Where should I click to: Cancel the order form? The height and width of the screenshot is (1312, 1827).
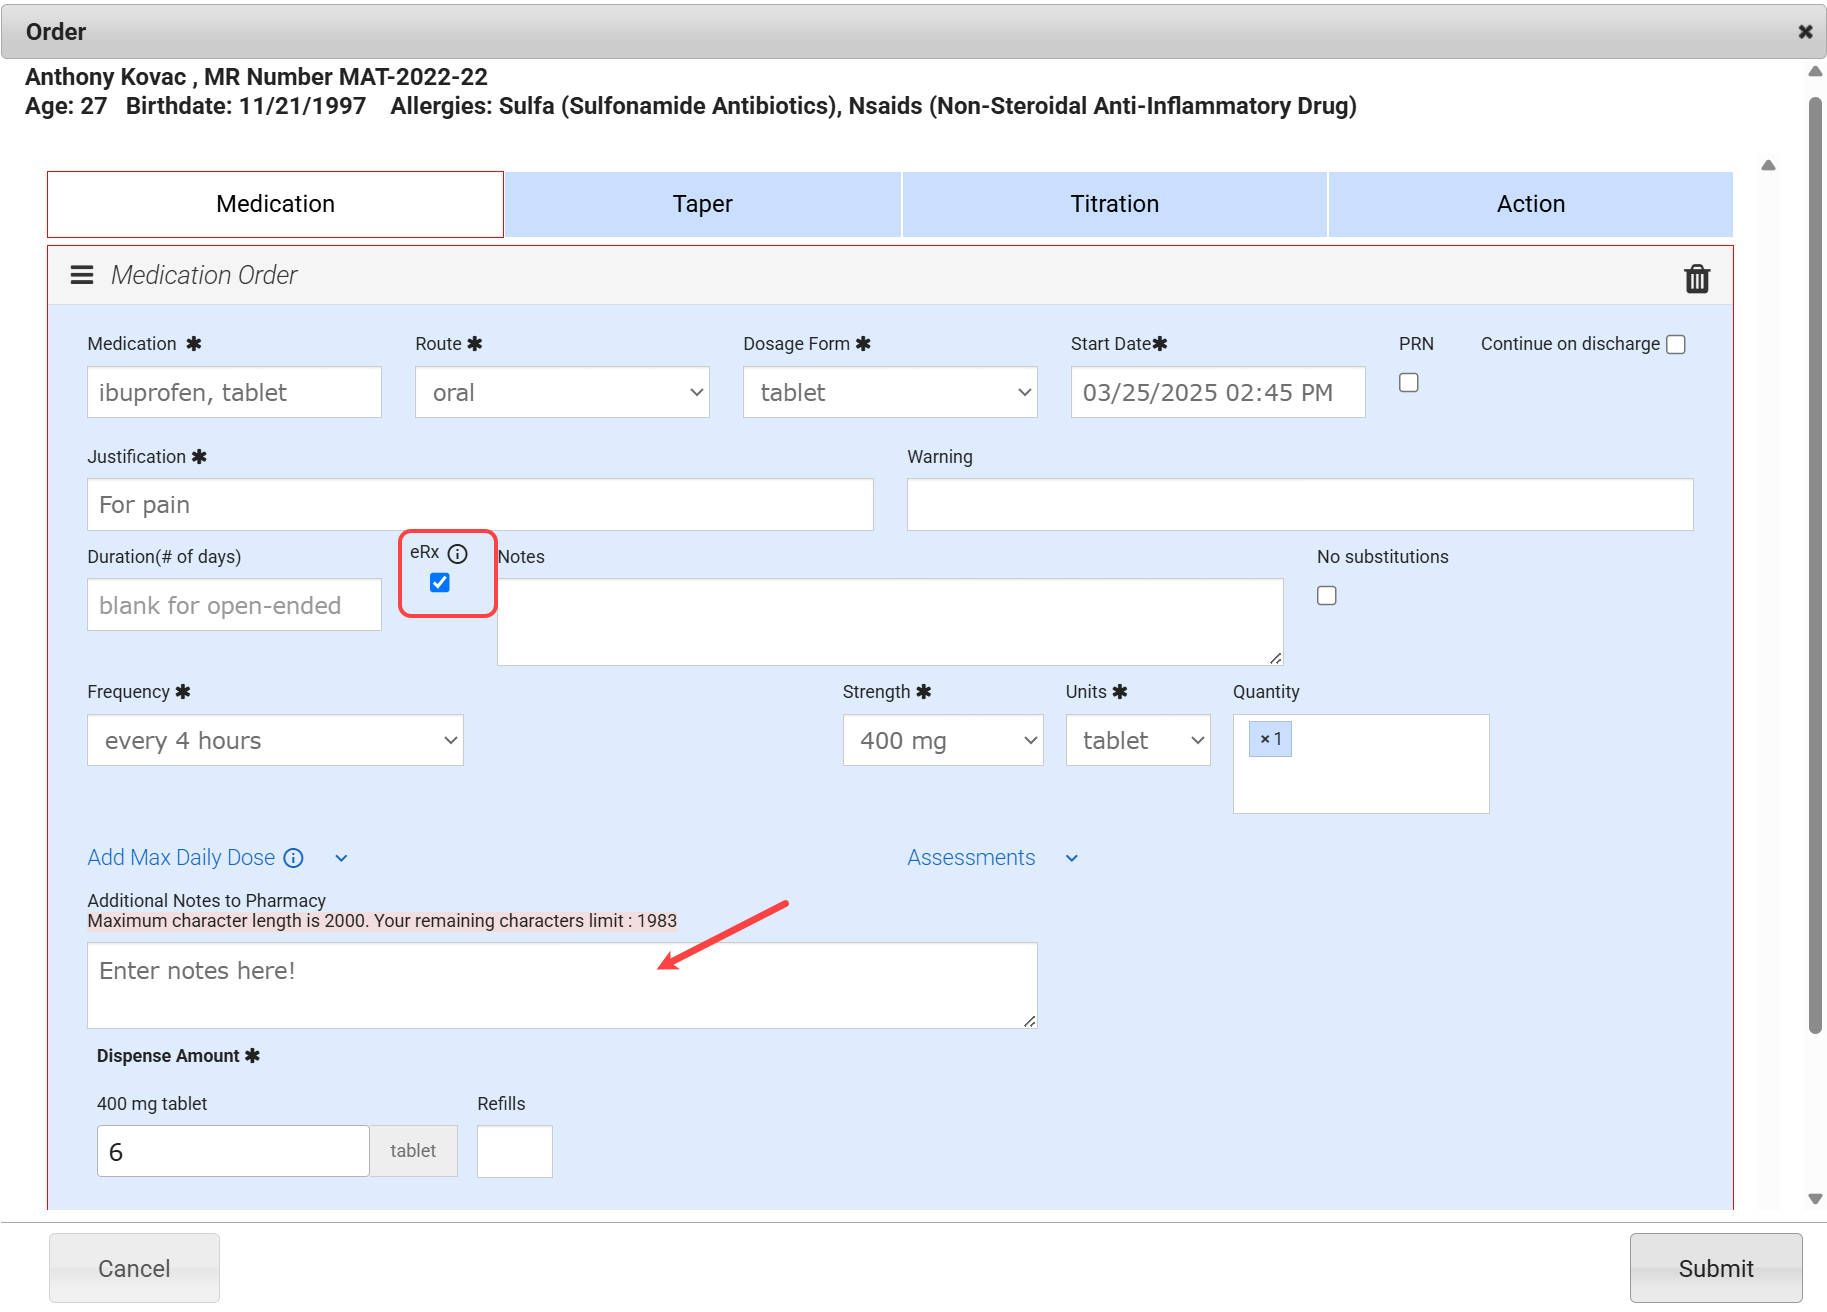[134, 1268]
